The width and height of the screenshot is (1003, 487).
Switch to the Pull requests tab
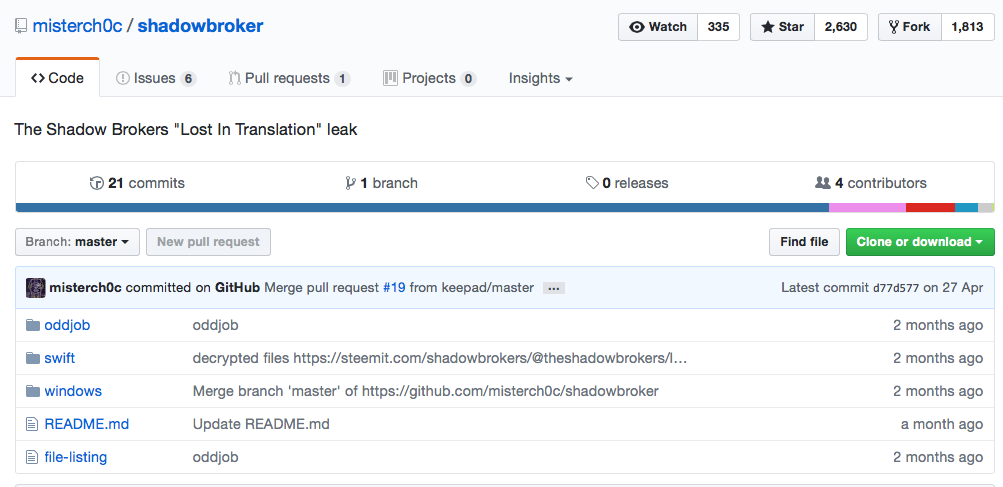[289, 78]
